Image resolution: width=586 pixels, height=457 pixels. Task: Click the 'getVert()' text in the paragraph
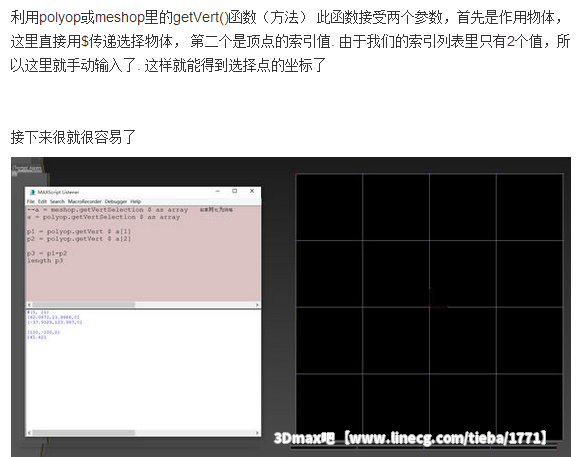201,18
